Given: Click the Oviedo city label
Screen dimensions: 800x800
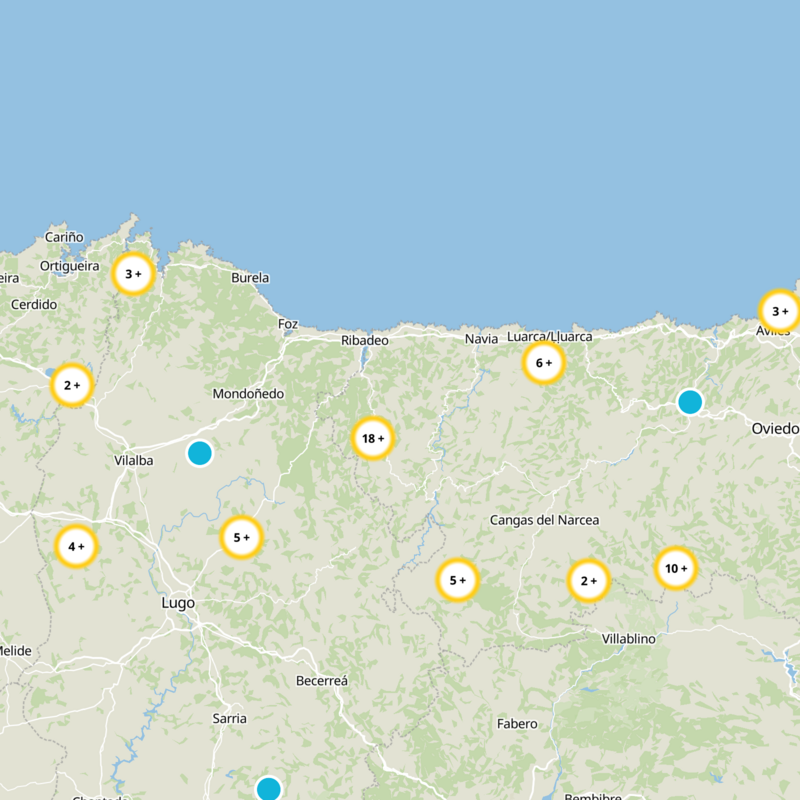Looking at the screenshot, I should click(x=775, y=429).
